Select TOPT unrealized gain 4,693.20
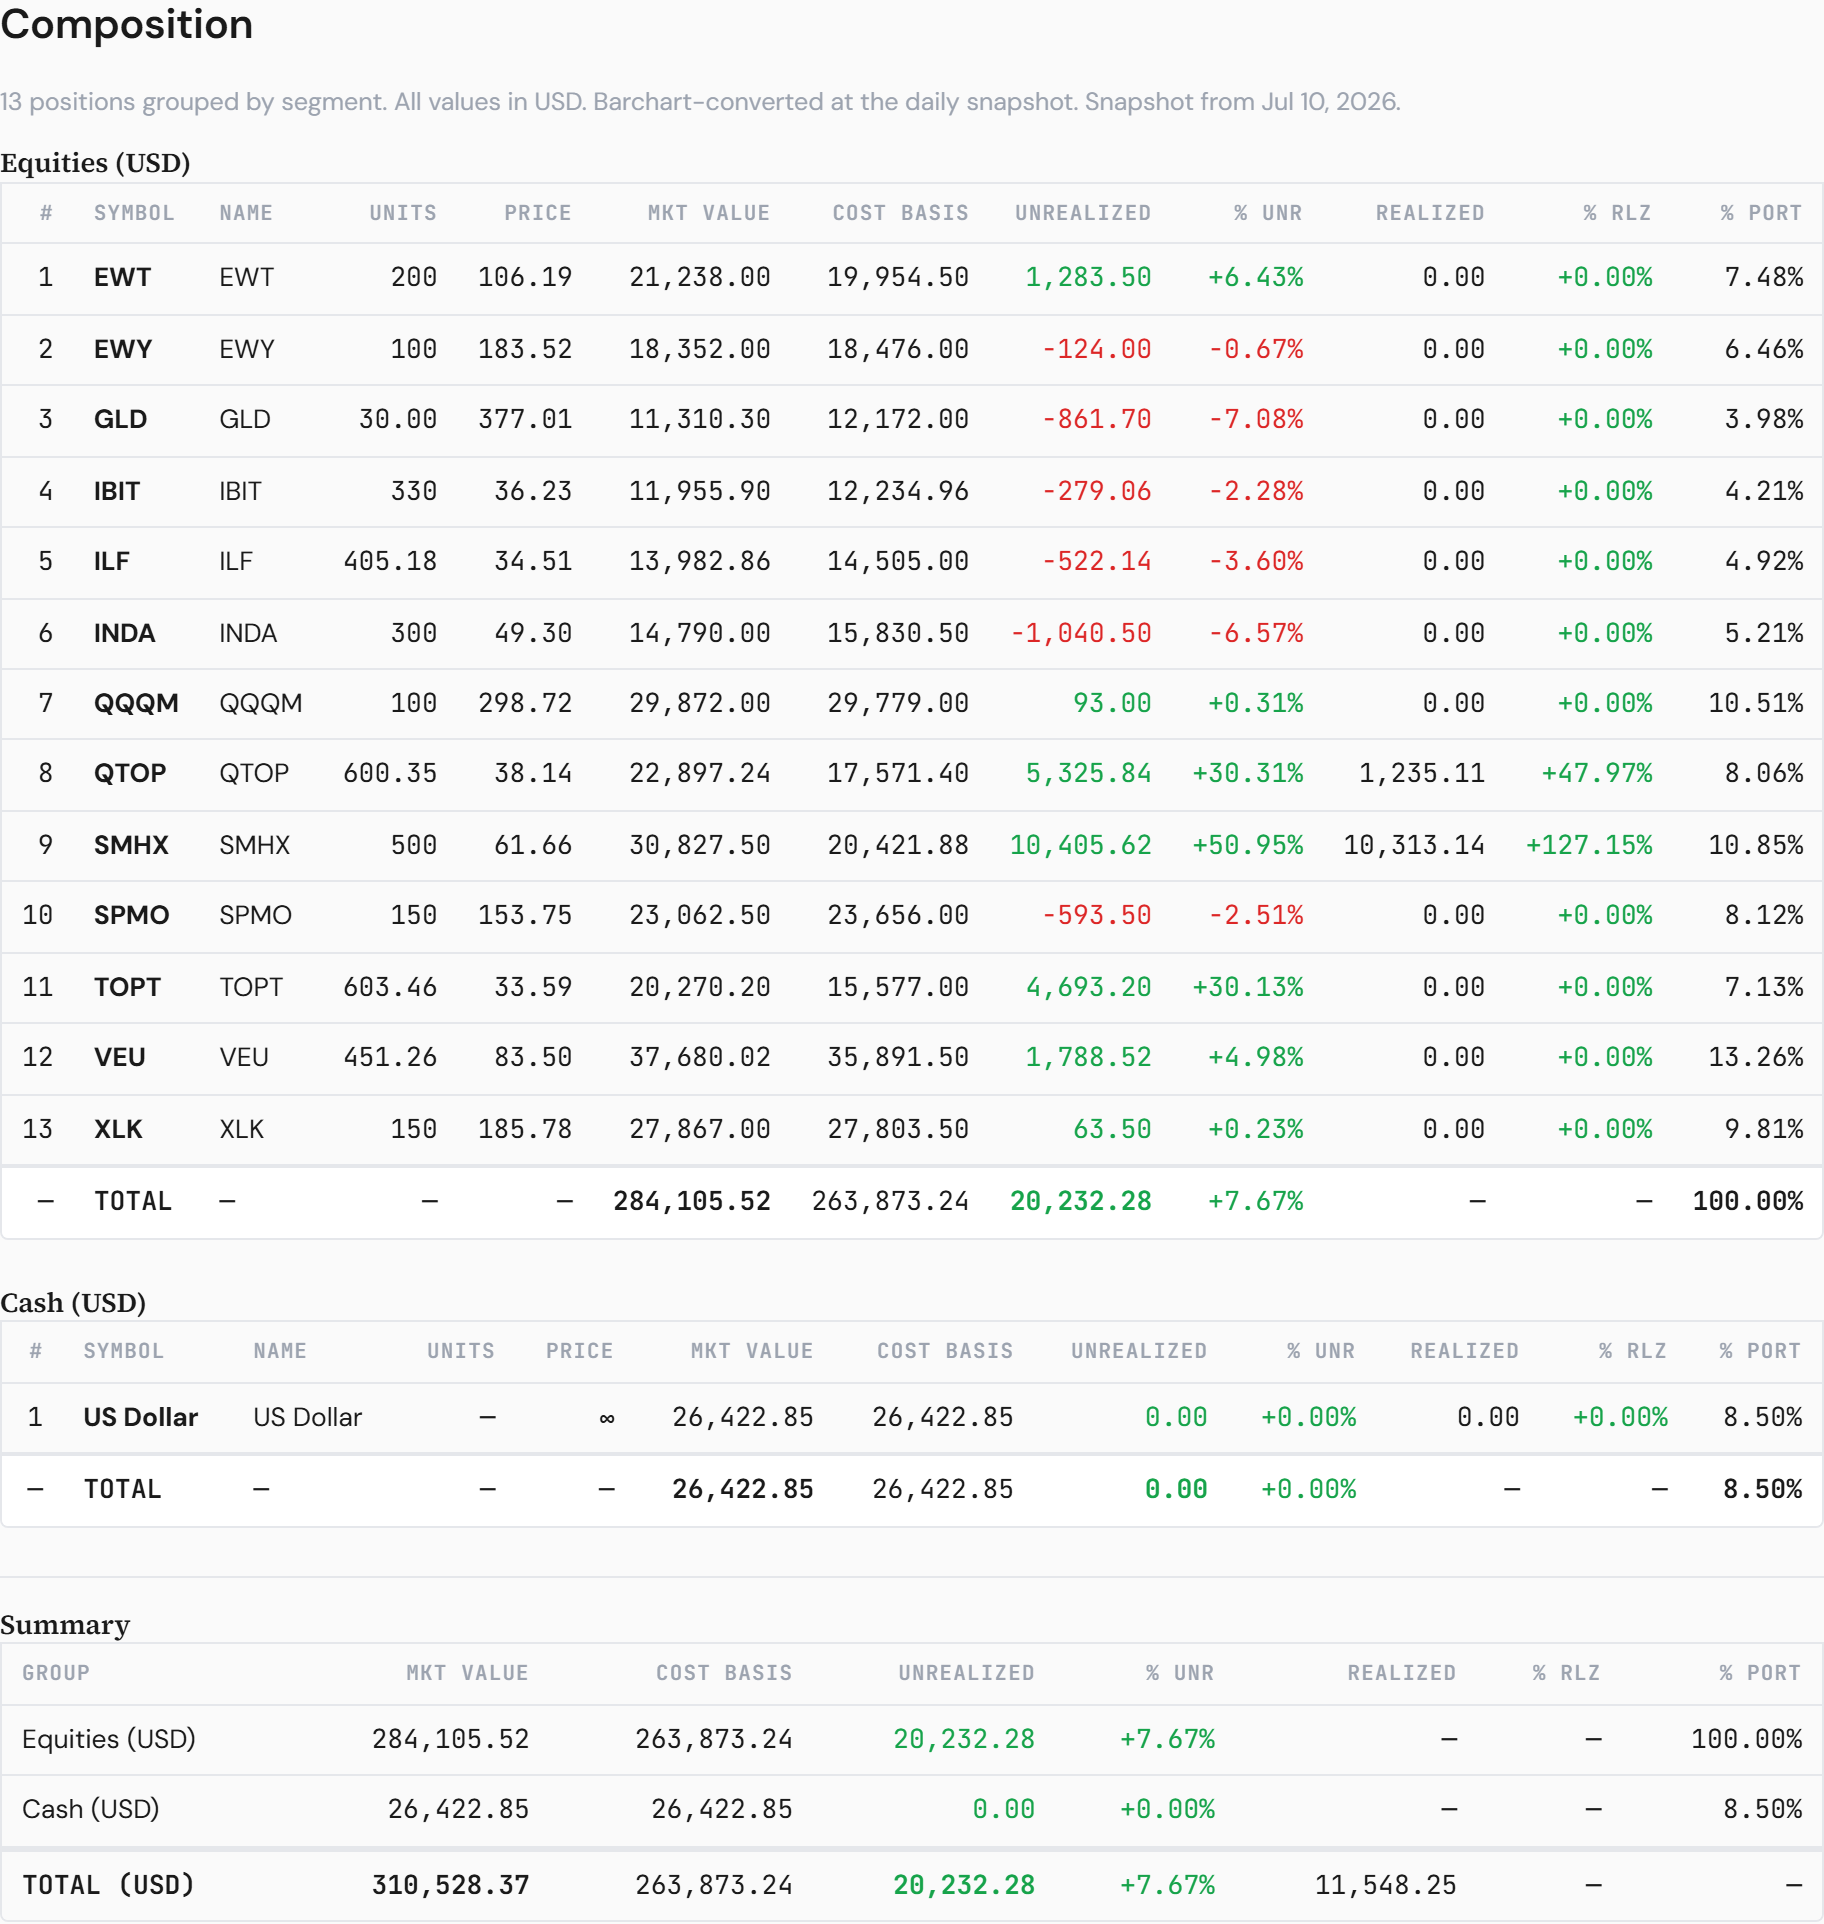Viewport: 1824px width, 1924px height. pyautogui.click(x=1089, y=987)
